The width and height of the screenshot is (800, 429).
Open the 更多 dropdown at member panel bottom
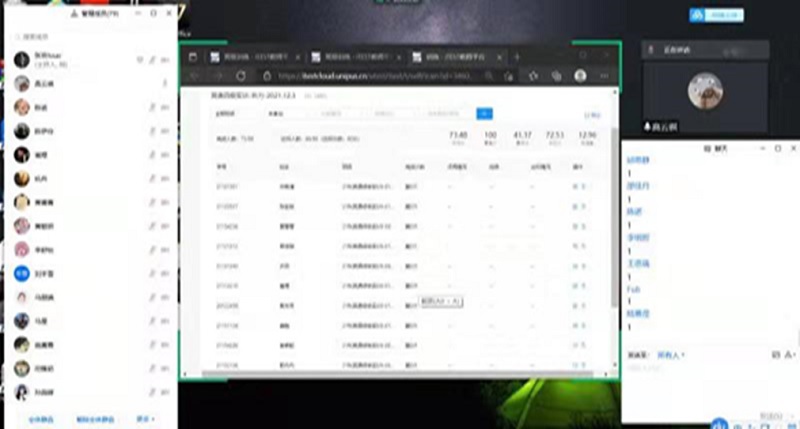146,418
